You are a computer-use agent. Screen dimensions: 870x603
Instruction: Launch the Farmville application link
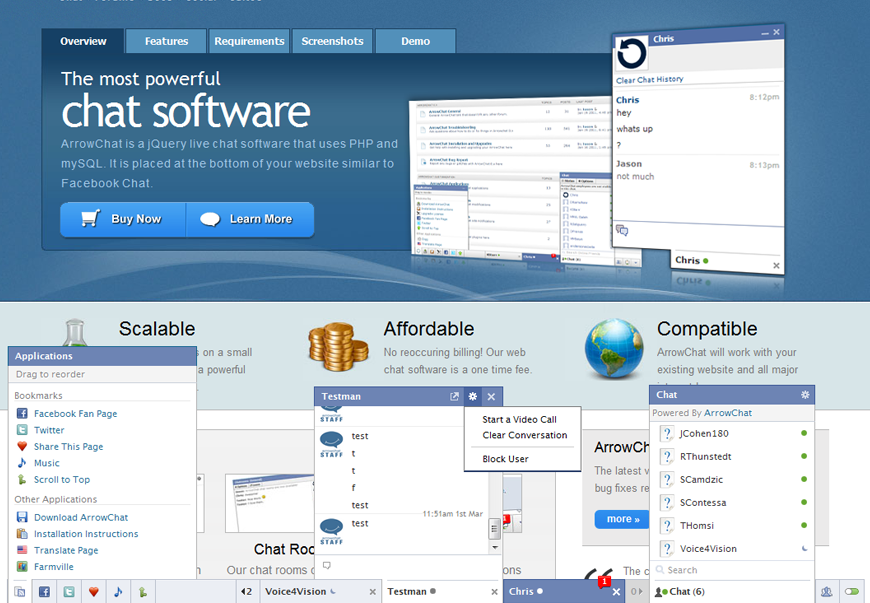53,567
